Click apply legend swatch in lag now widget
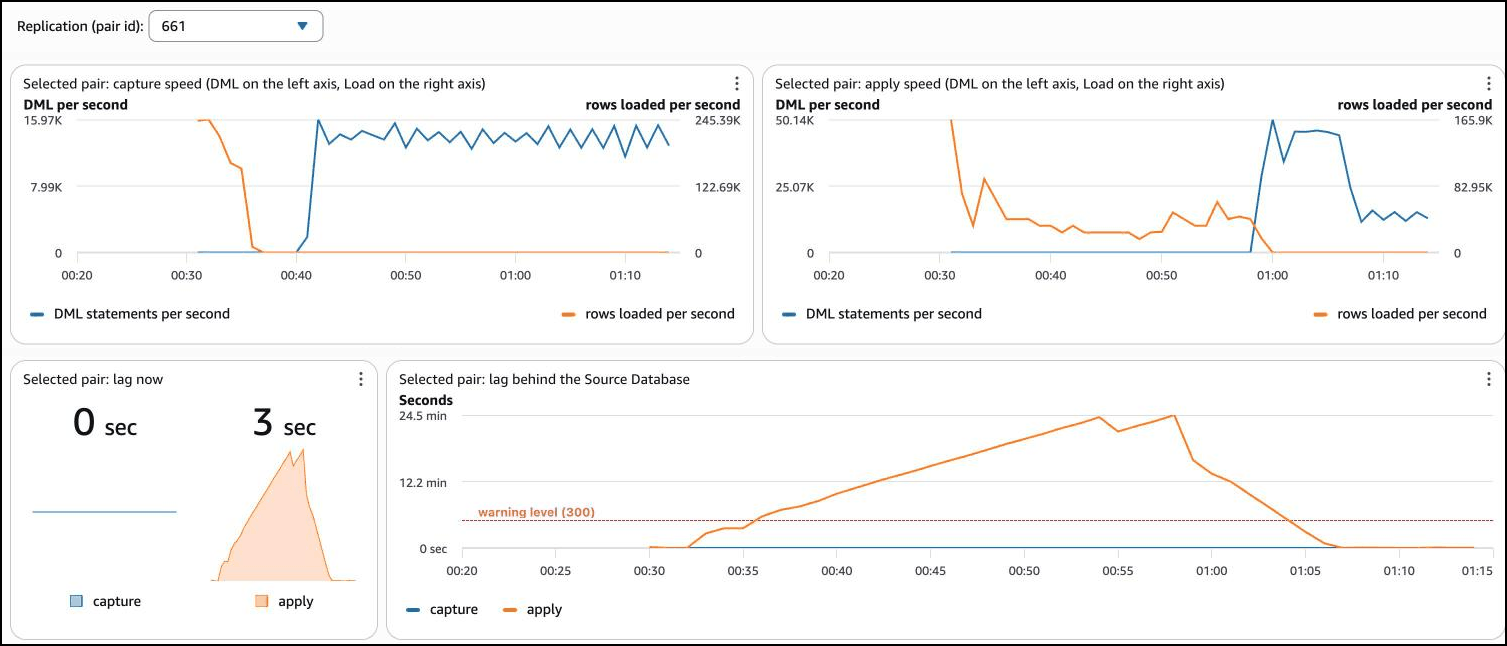 tap(262, 601)
